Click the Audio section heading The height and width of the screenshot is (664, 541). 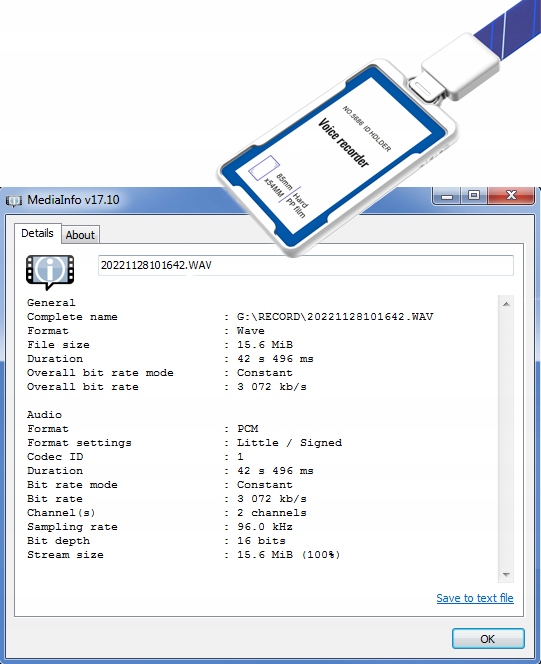tap(44, 415)
